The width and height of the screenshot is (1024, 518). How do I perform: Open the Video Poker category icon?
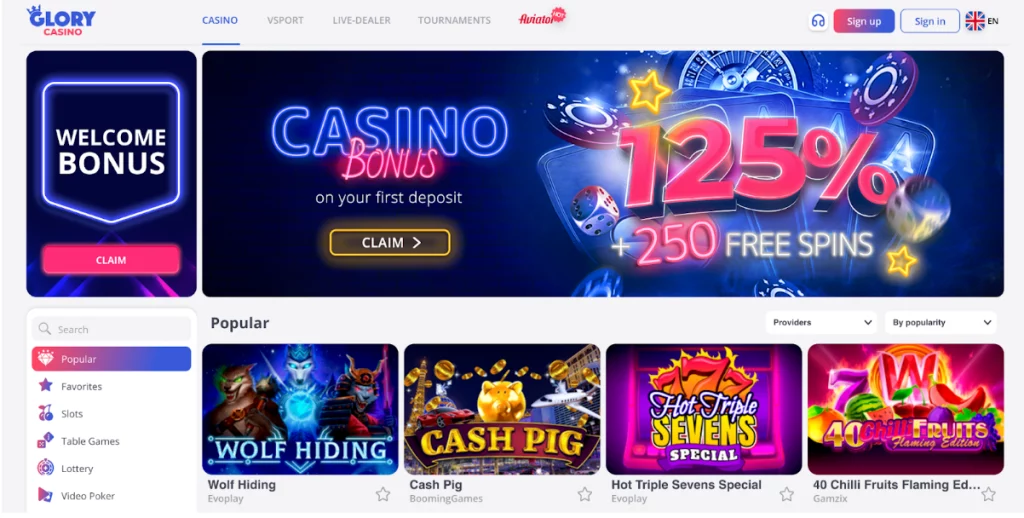pyautogui.click(x=45, y=496)
